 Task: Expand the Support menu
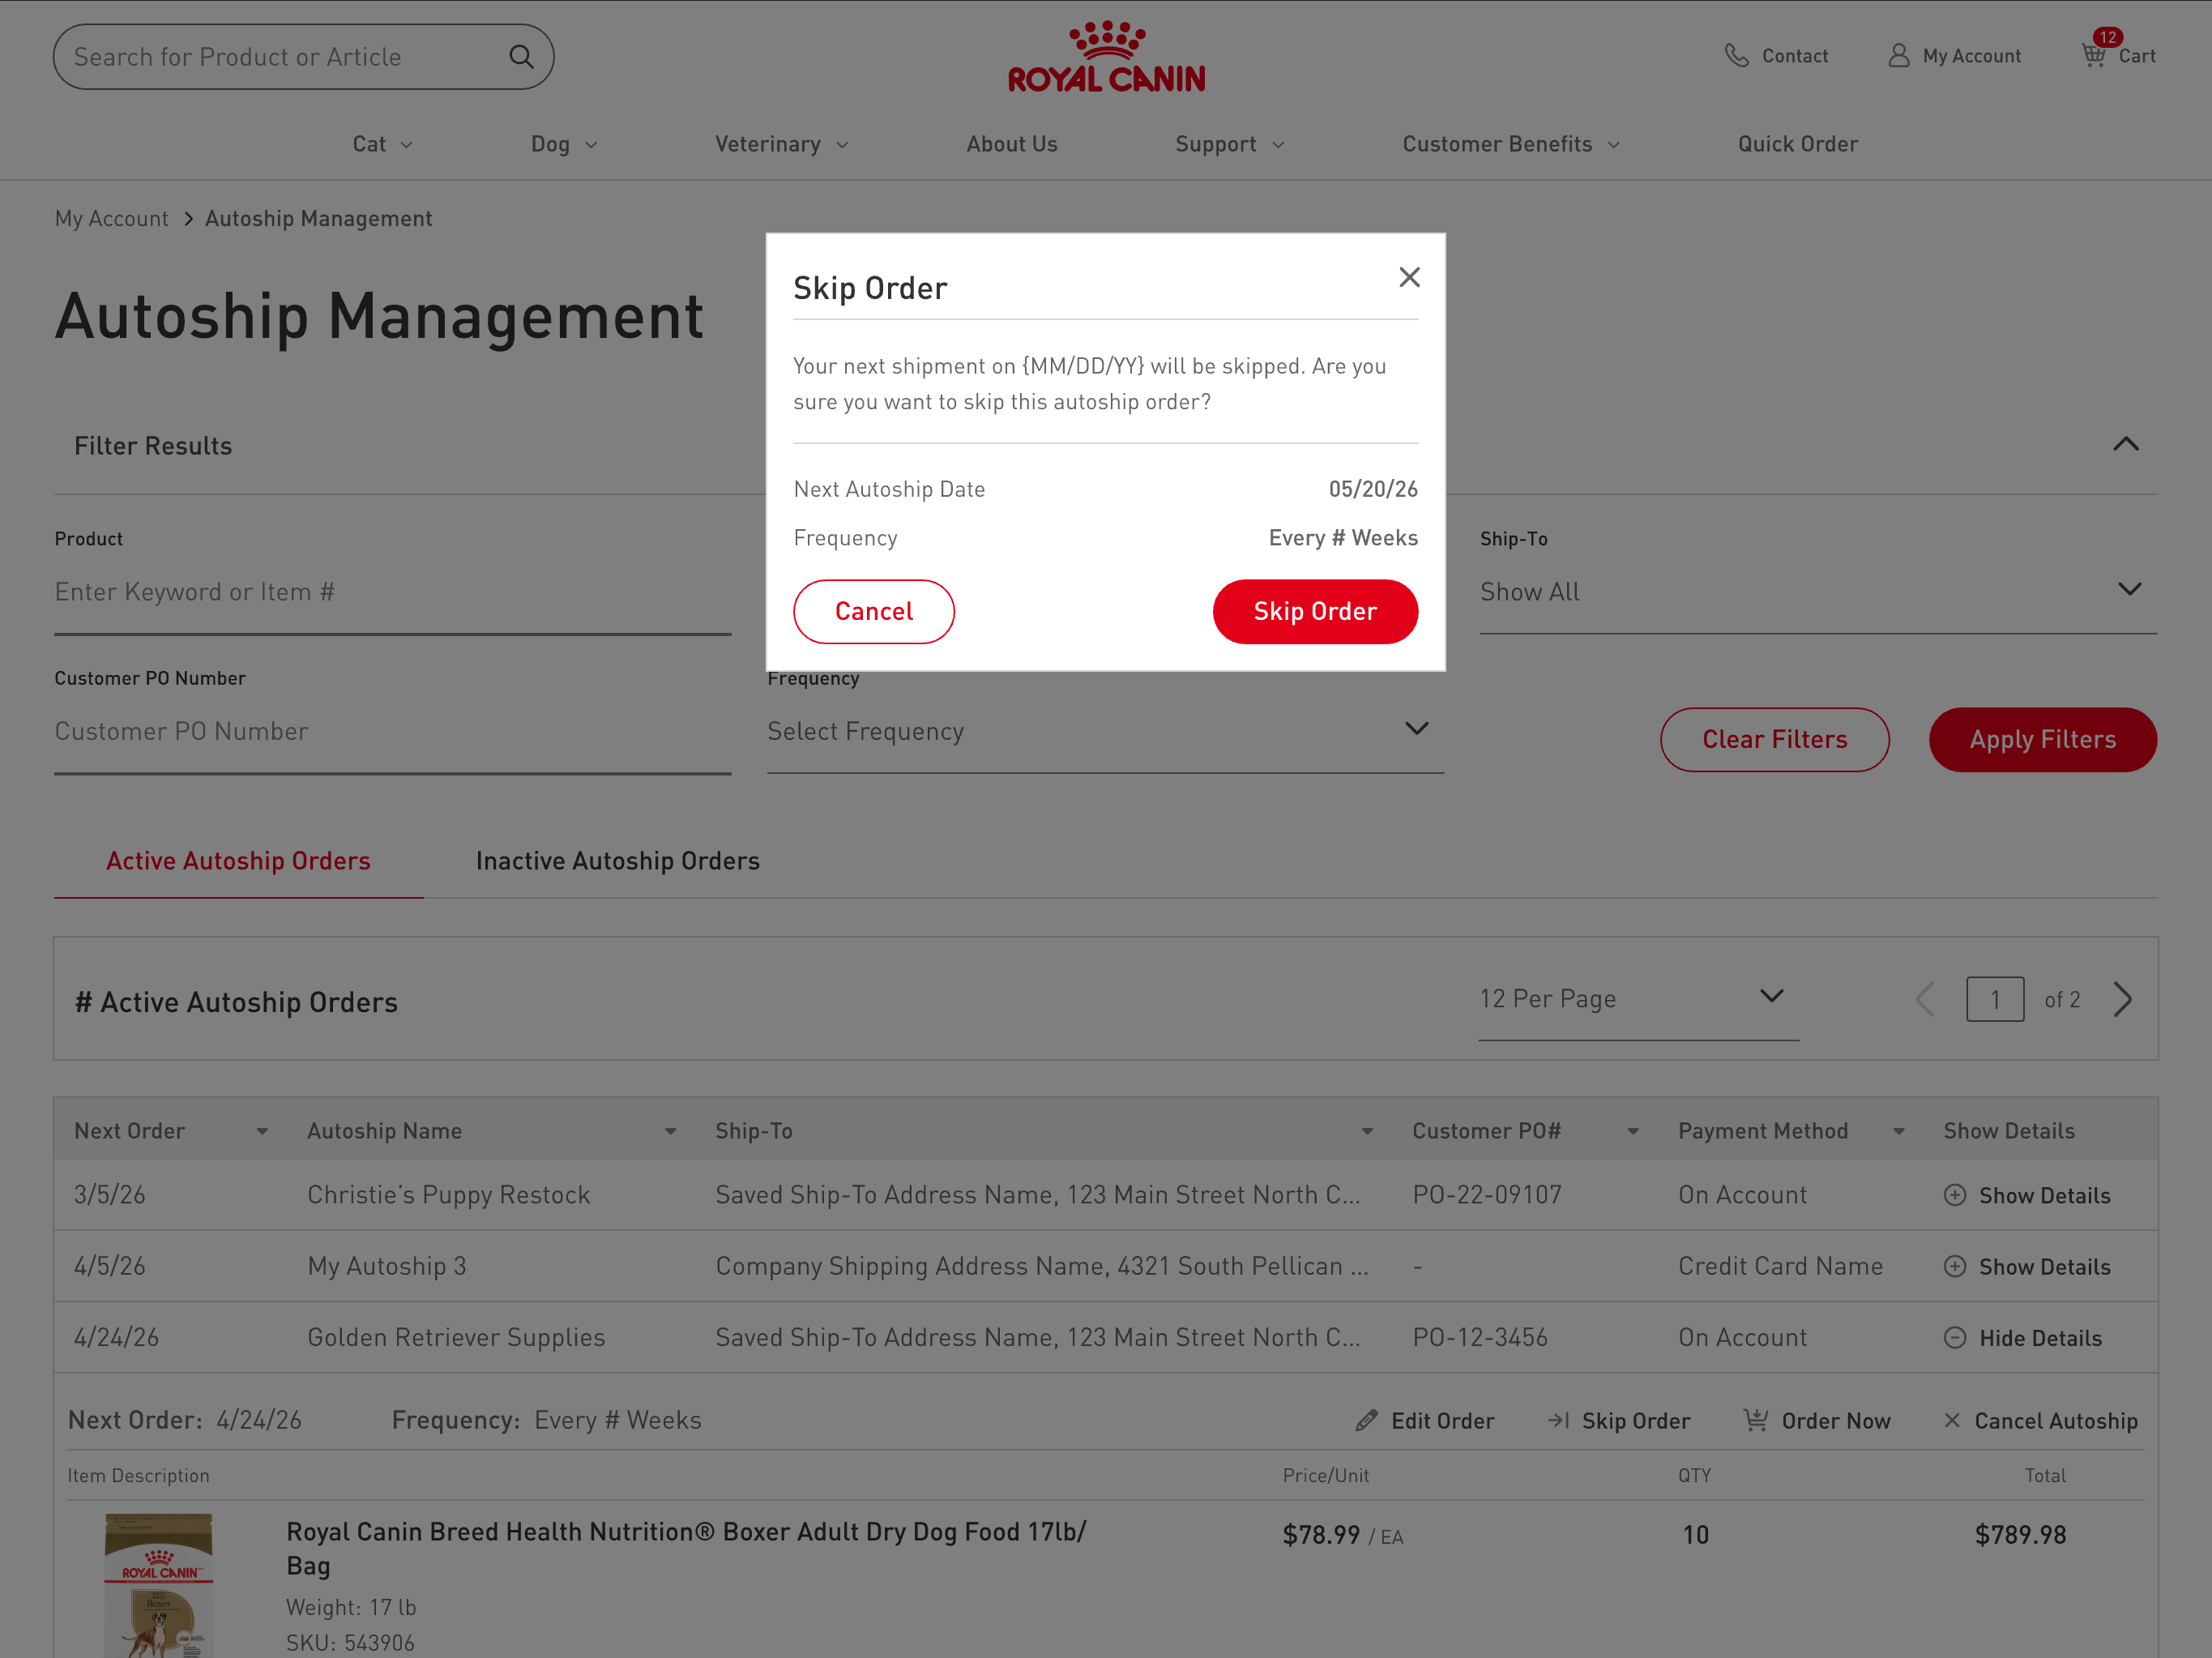(x=1229, y=144)
